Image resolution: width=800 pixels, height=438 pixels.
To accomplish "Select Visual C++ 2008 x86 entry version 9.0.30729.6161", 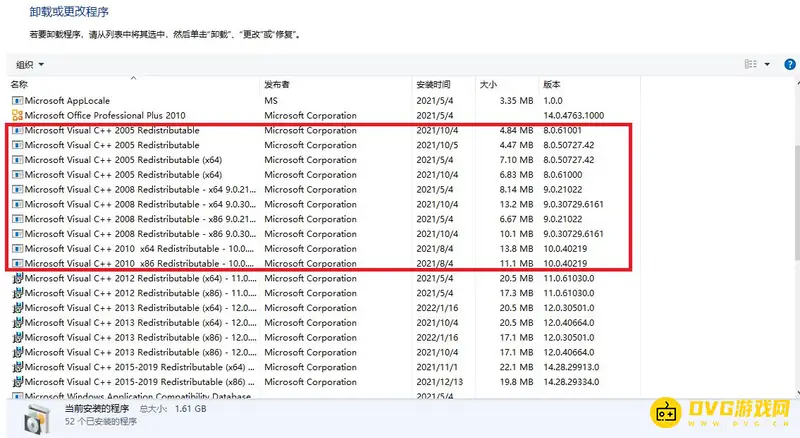I will pyautogui.click(x=112, y=234).
